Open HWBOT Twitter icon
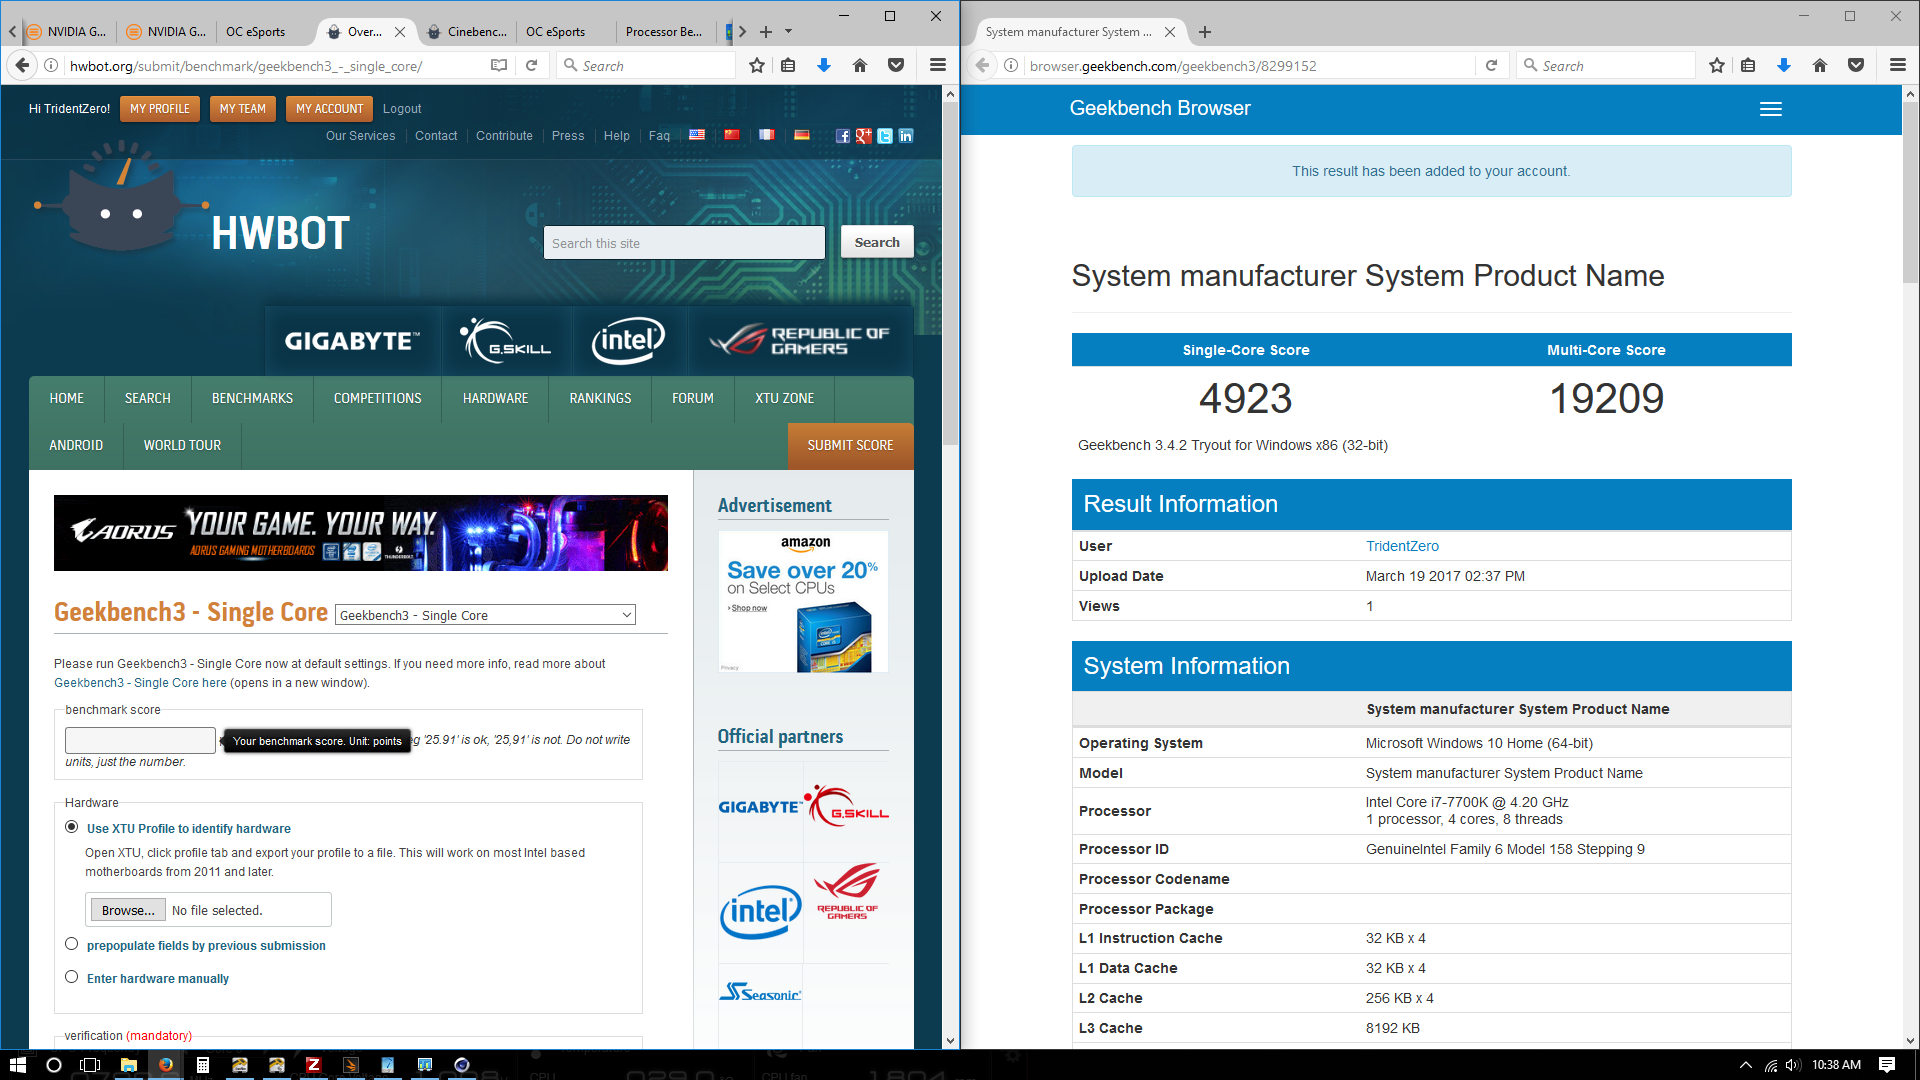 pyautogui.click(x=885, y=136)
